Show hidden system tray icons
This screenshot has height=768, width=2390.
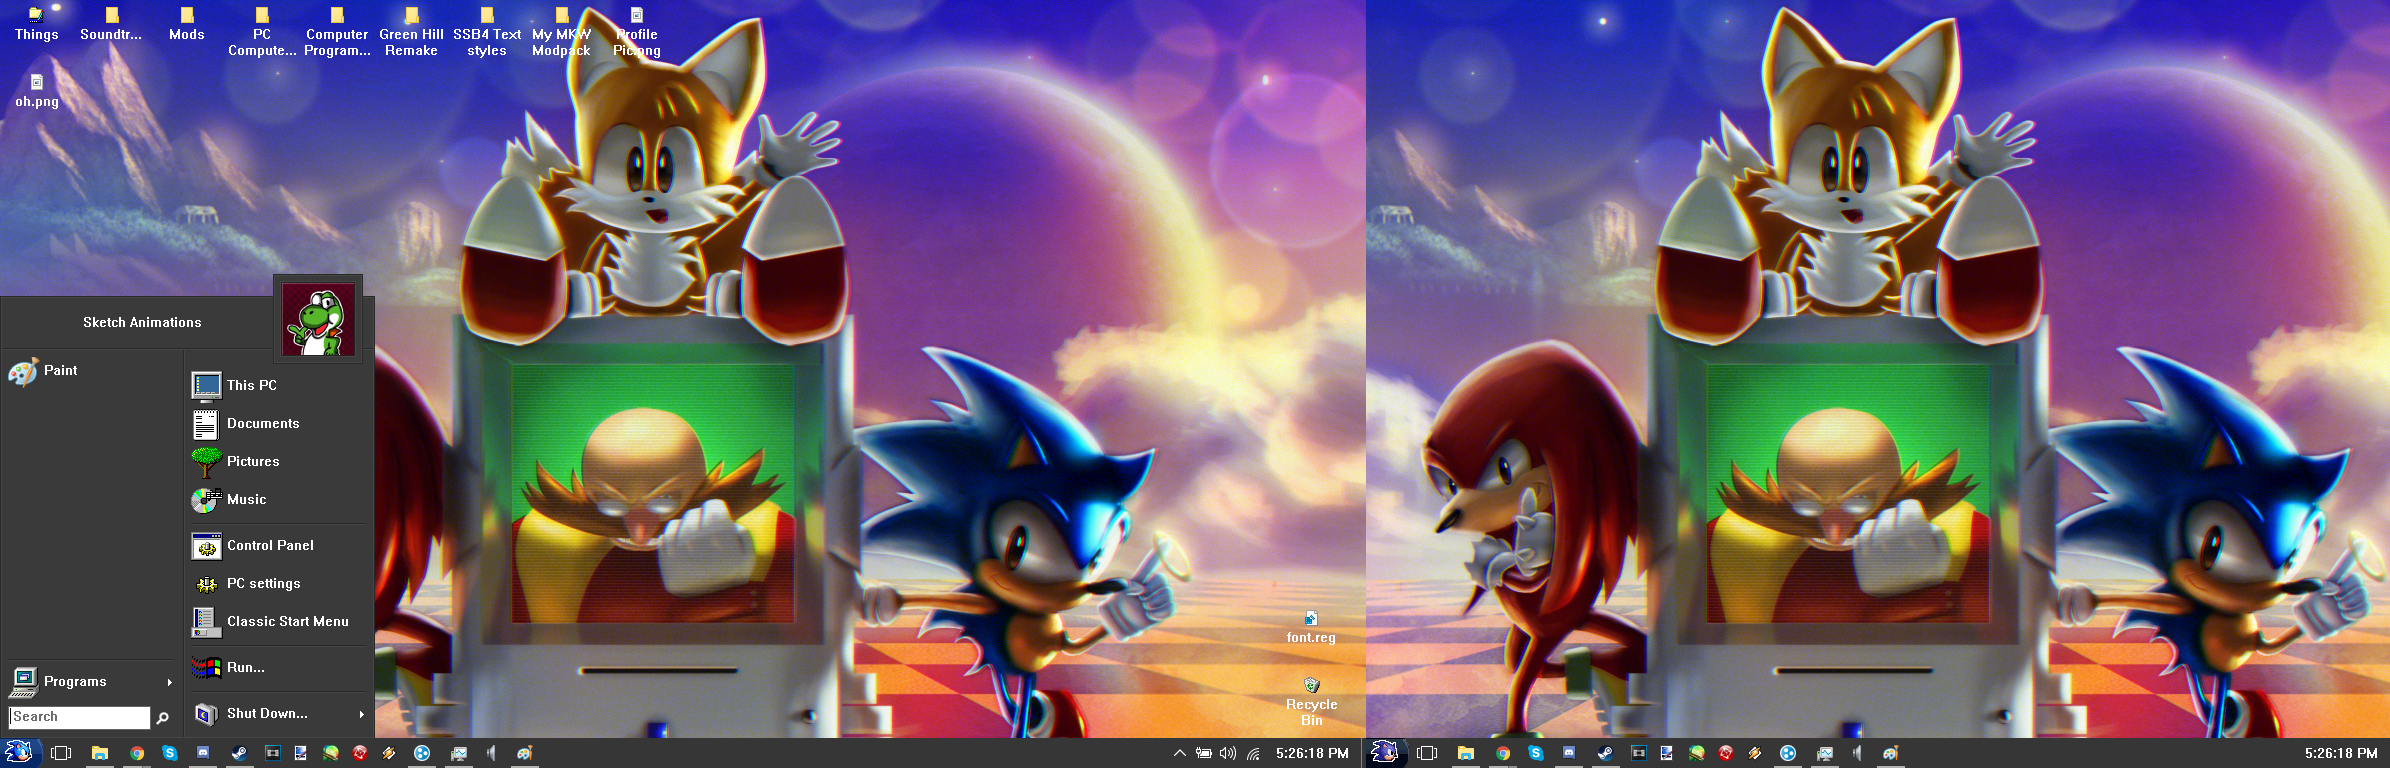pos(1180,754)
